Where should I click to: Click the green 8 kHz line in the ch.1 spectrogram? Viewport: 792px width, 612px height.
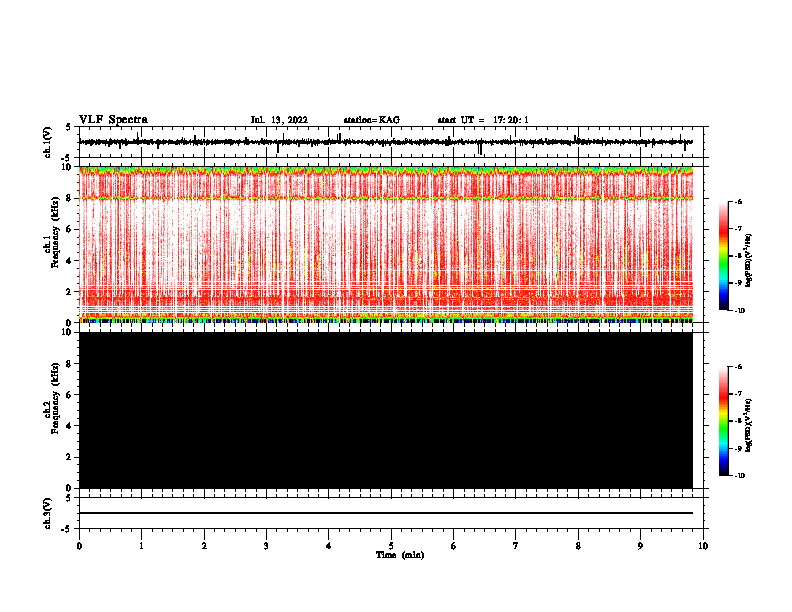tap(385, 198)
